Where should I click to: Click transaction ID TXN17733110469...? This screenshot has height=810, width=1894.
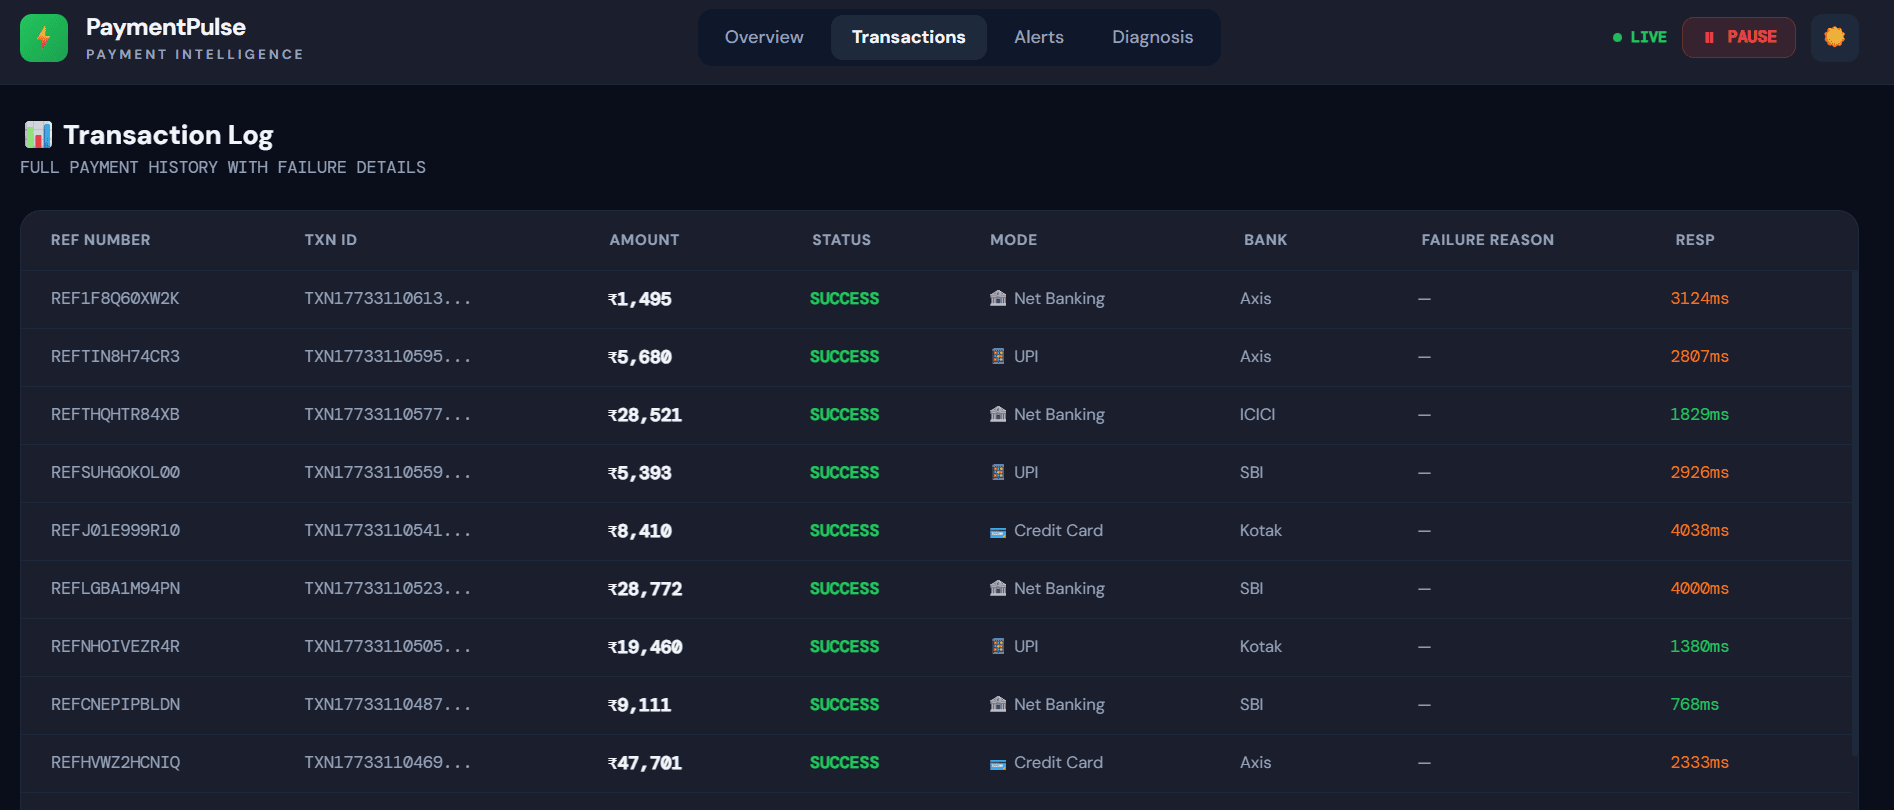pyautogui.click(x=388, y=762)
